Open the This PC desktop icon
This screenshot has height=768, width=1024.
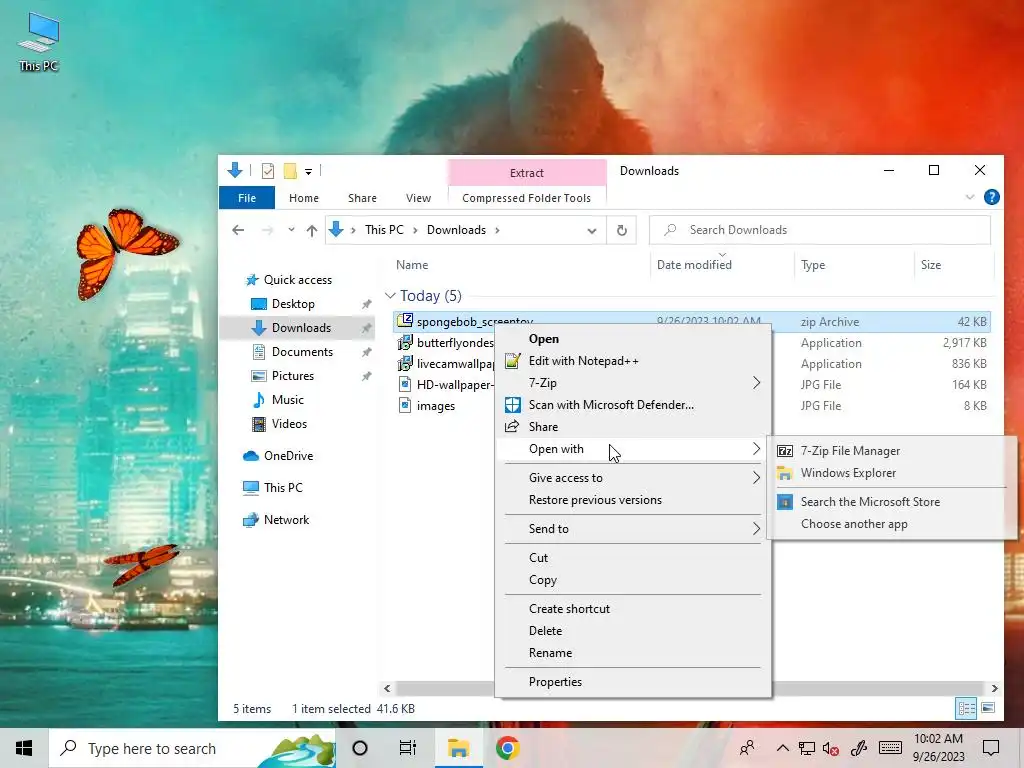(39, 42)
